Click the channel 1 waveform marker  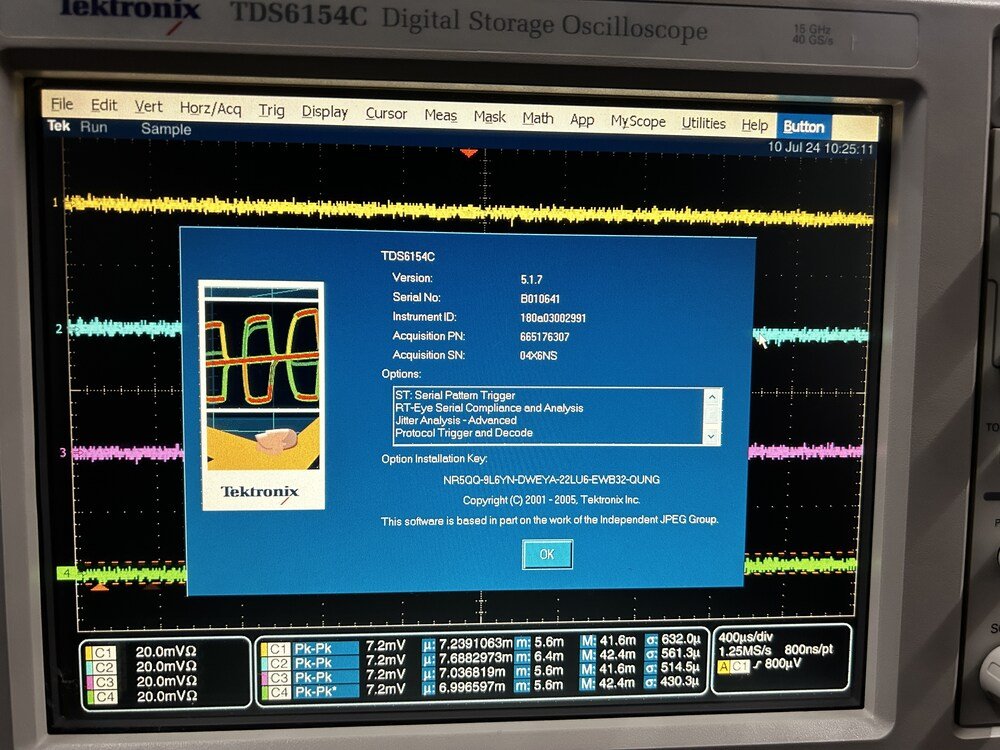55,202
